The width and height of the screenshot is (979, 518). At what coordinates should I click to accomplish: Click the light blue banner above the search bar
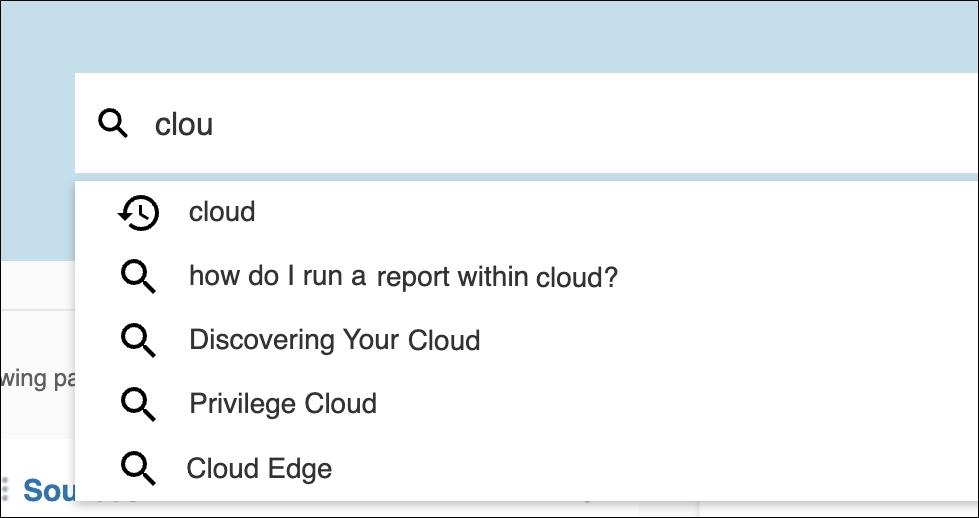(500, 36)
